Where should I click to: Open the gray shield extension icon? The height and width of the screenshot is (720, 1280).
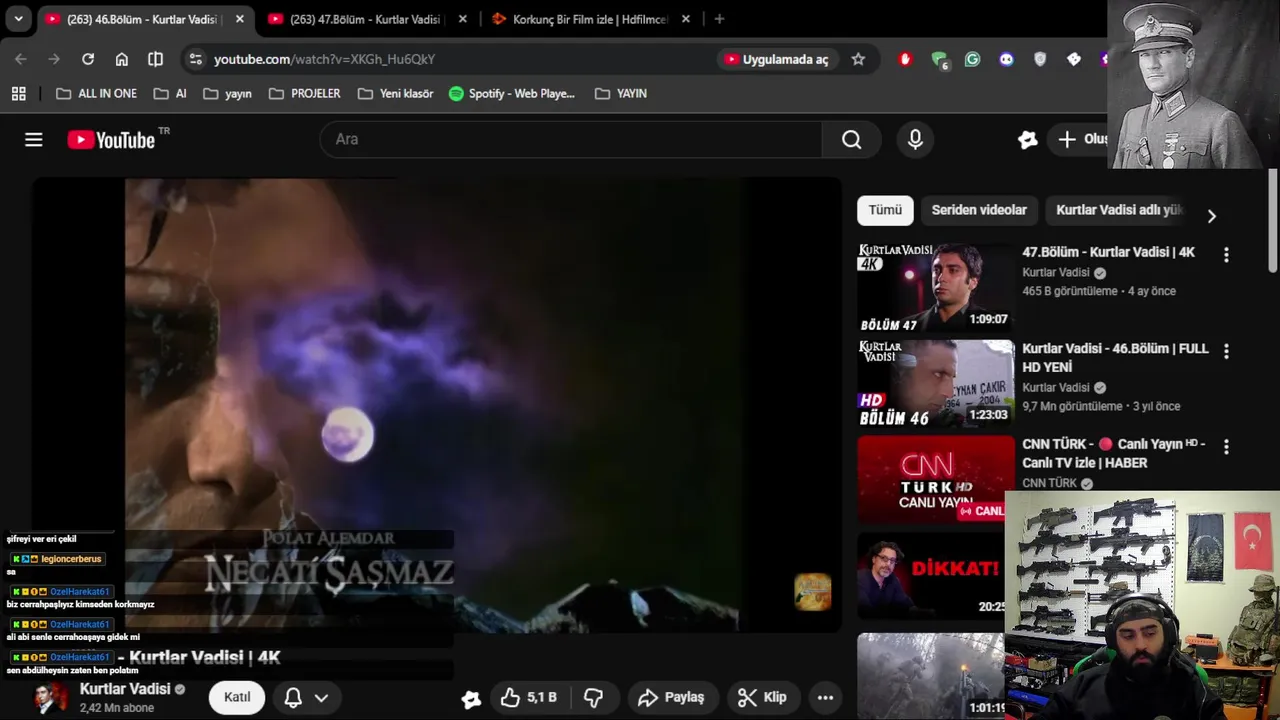click(1040, 59)
